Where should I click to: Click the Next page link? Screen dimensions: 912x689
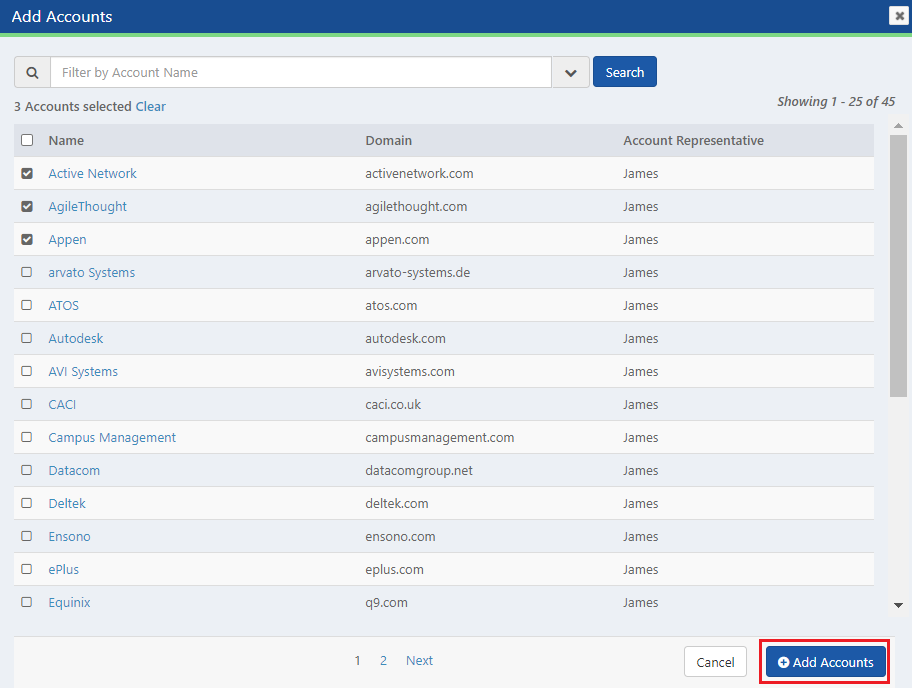click(x=419, y=661)
